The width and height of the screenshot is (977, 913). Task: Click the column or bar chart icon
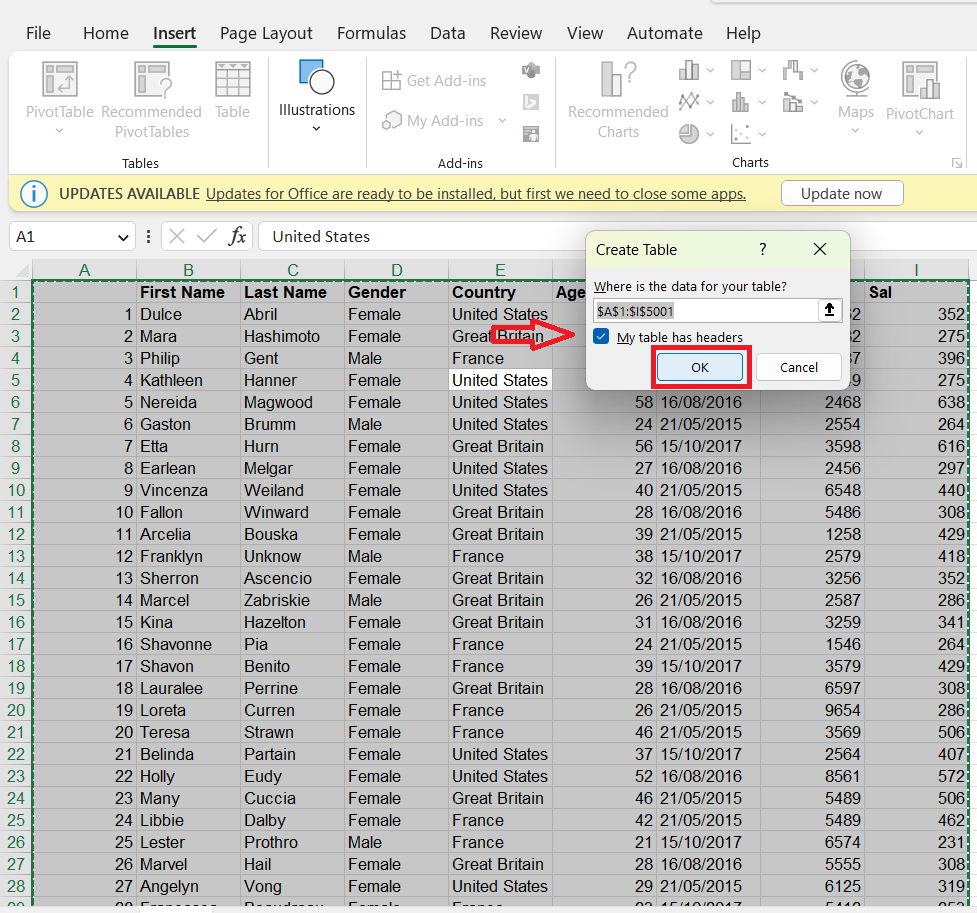689,70
